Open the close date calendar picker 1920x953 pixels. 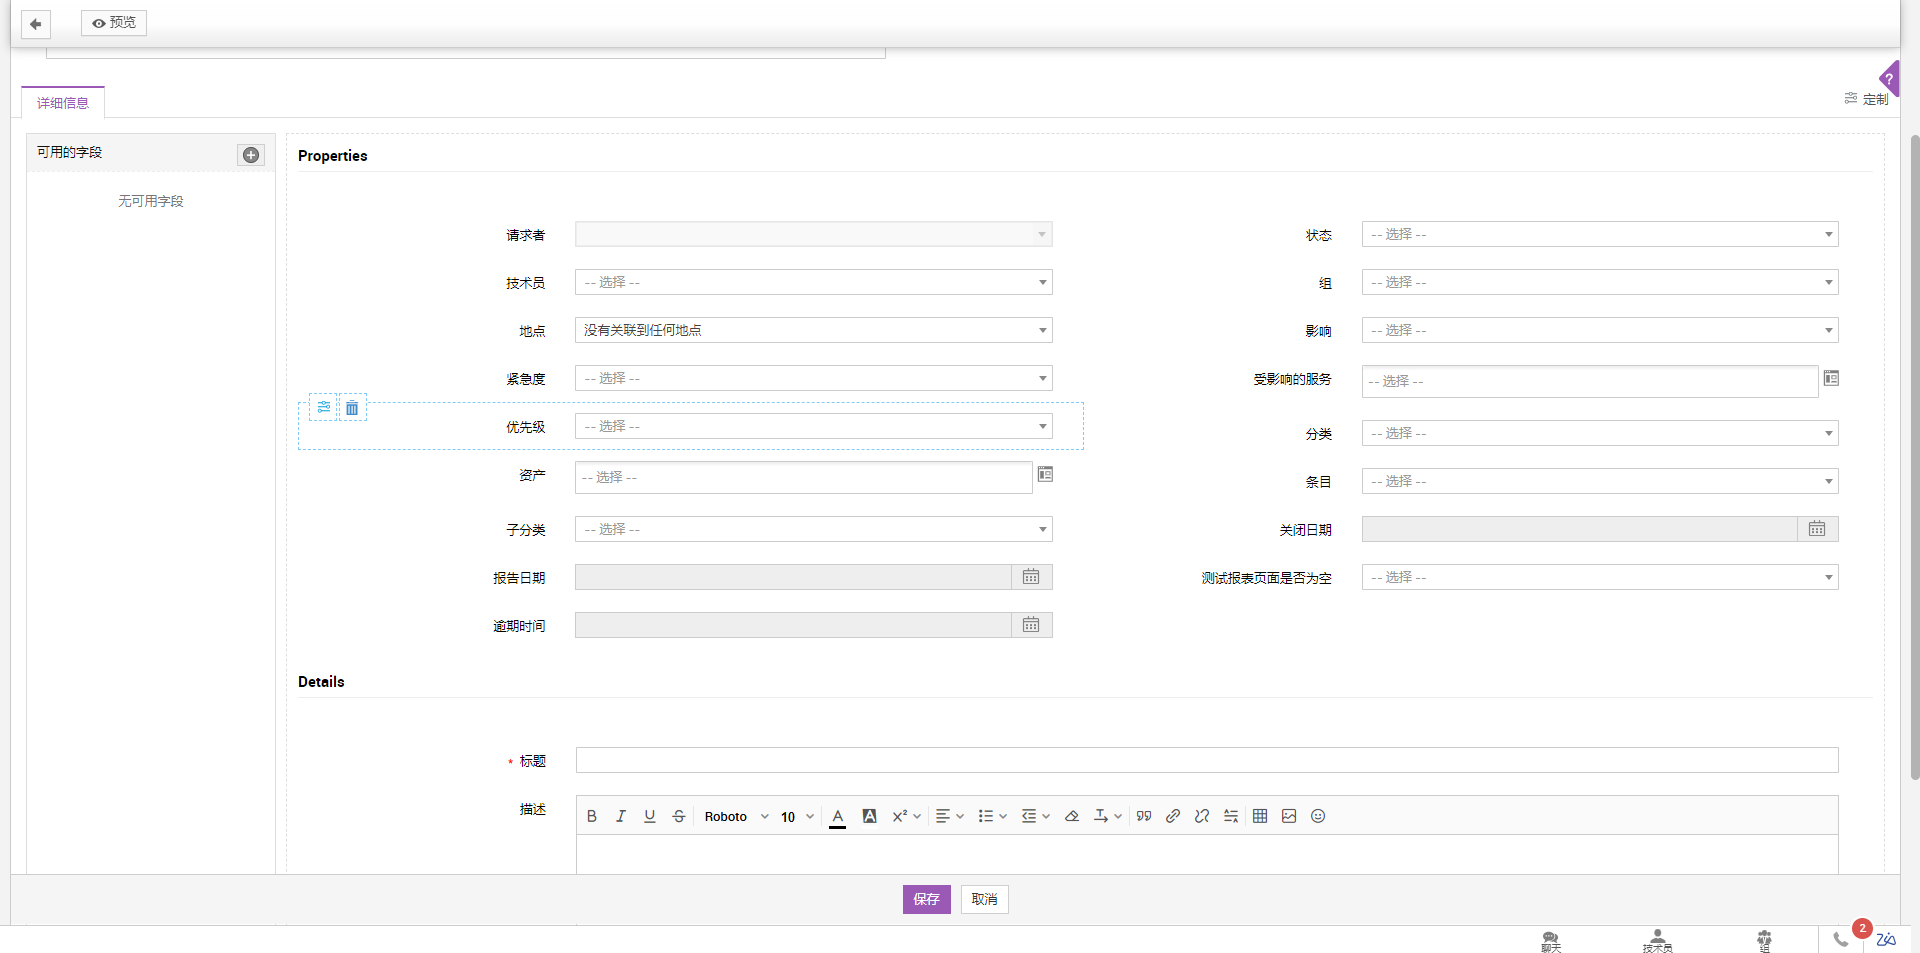click(1817, 529)
